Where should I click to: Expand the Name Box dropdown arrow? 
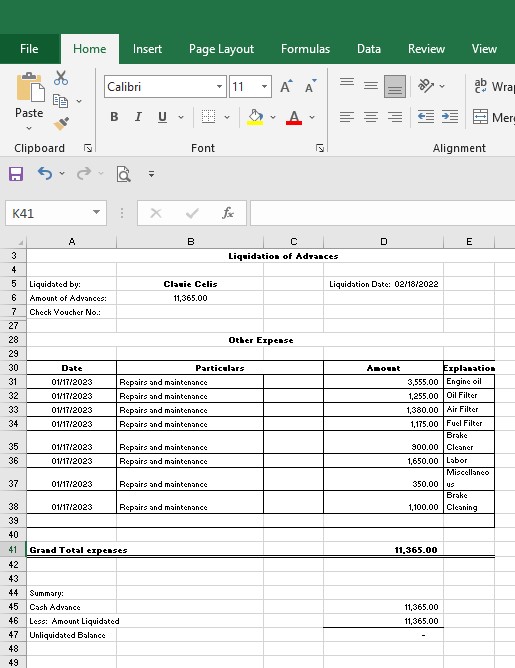coord(97,213)
